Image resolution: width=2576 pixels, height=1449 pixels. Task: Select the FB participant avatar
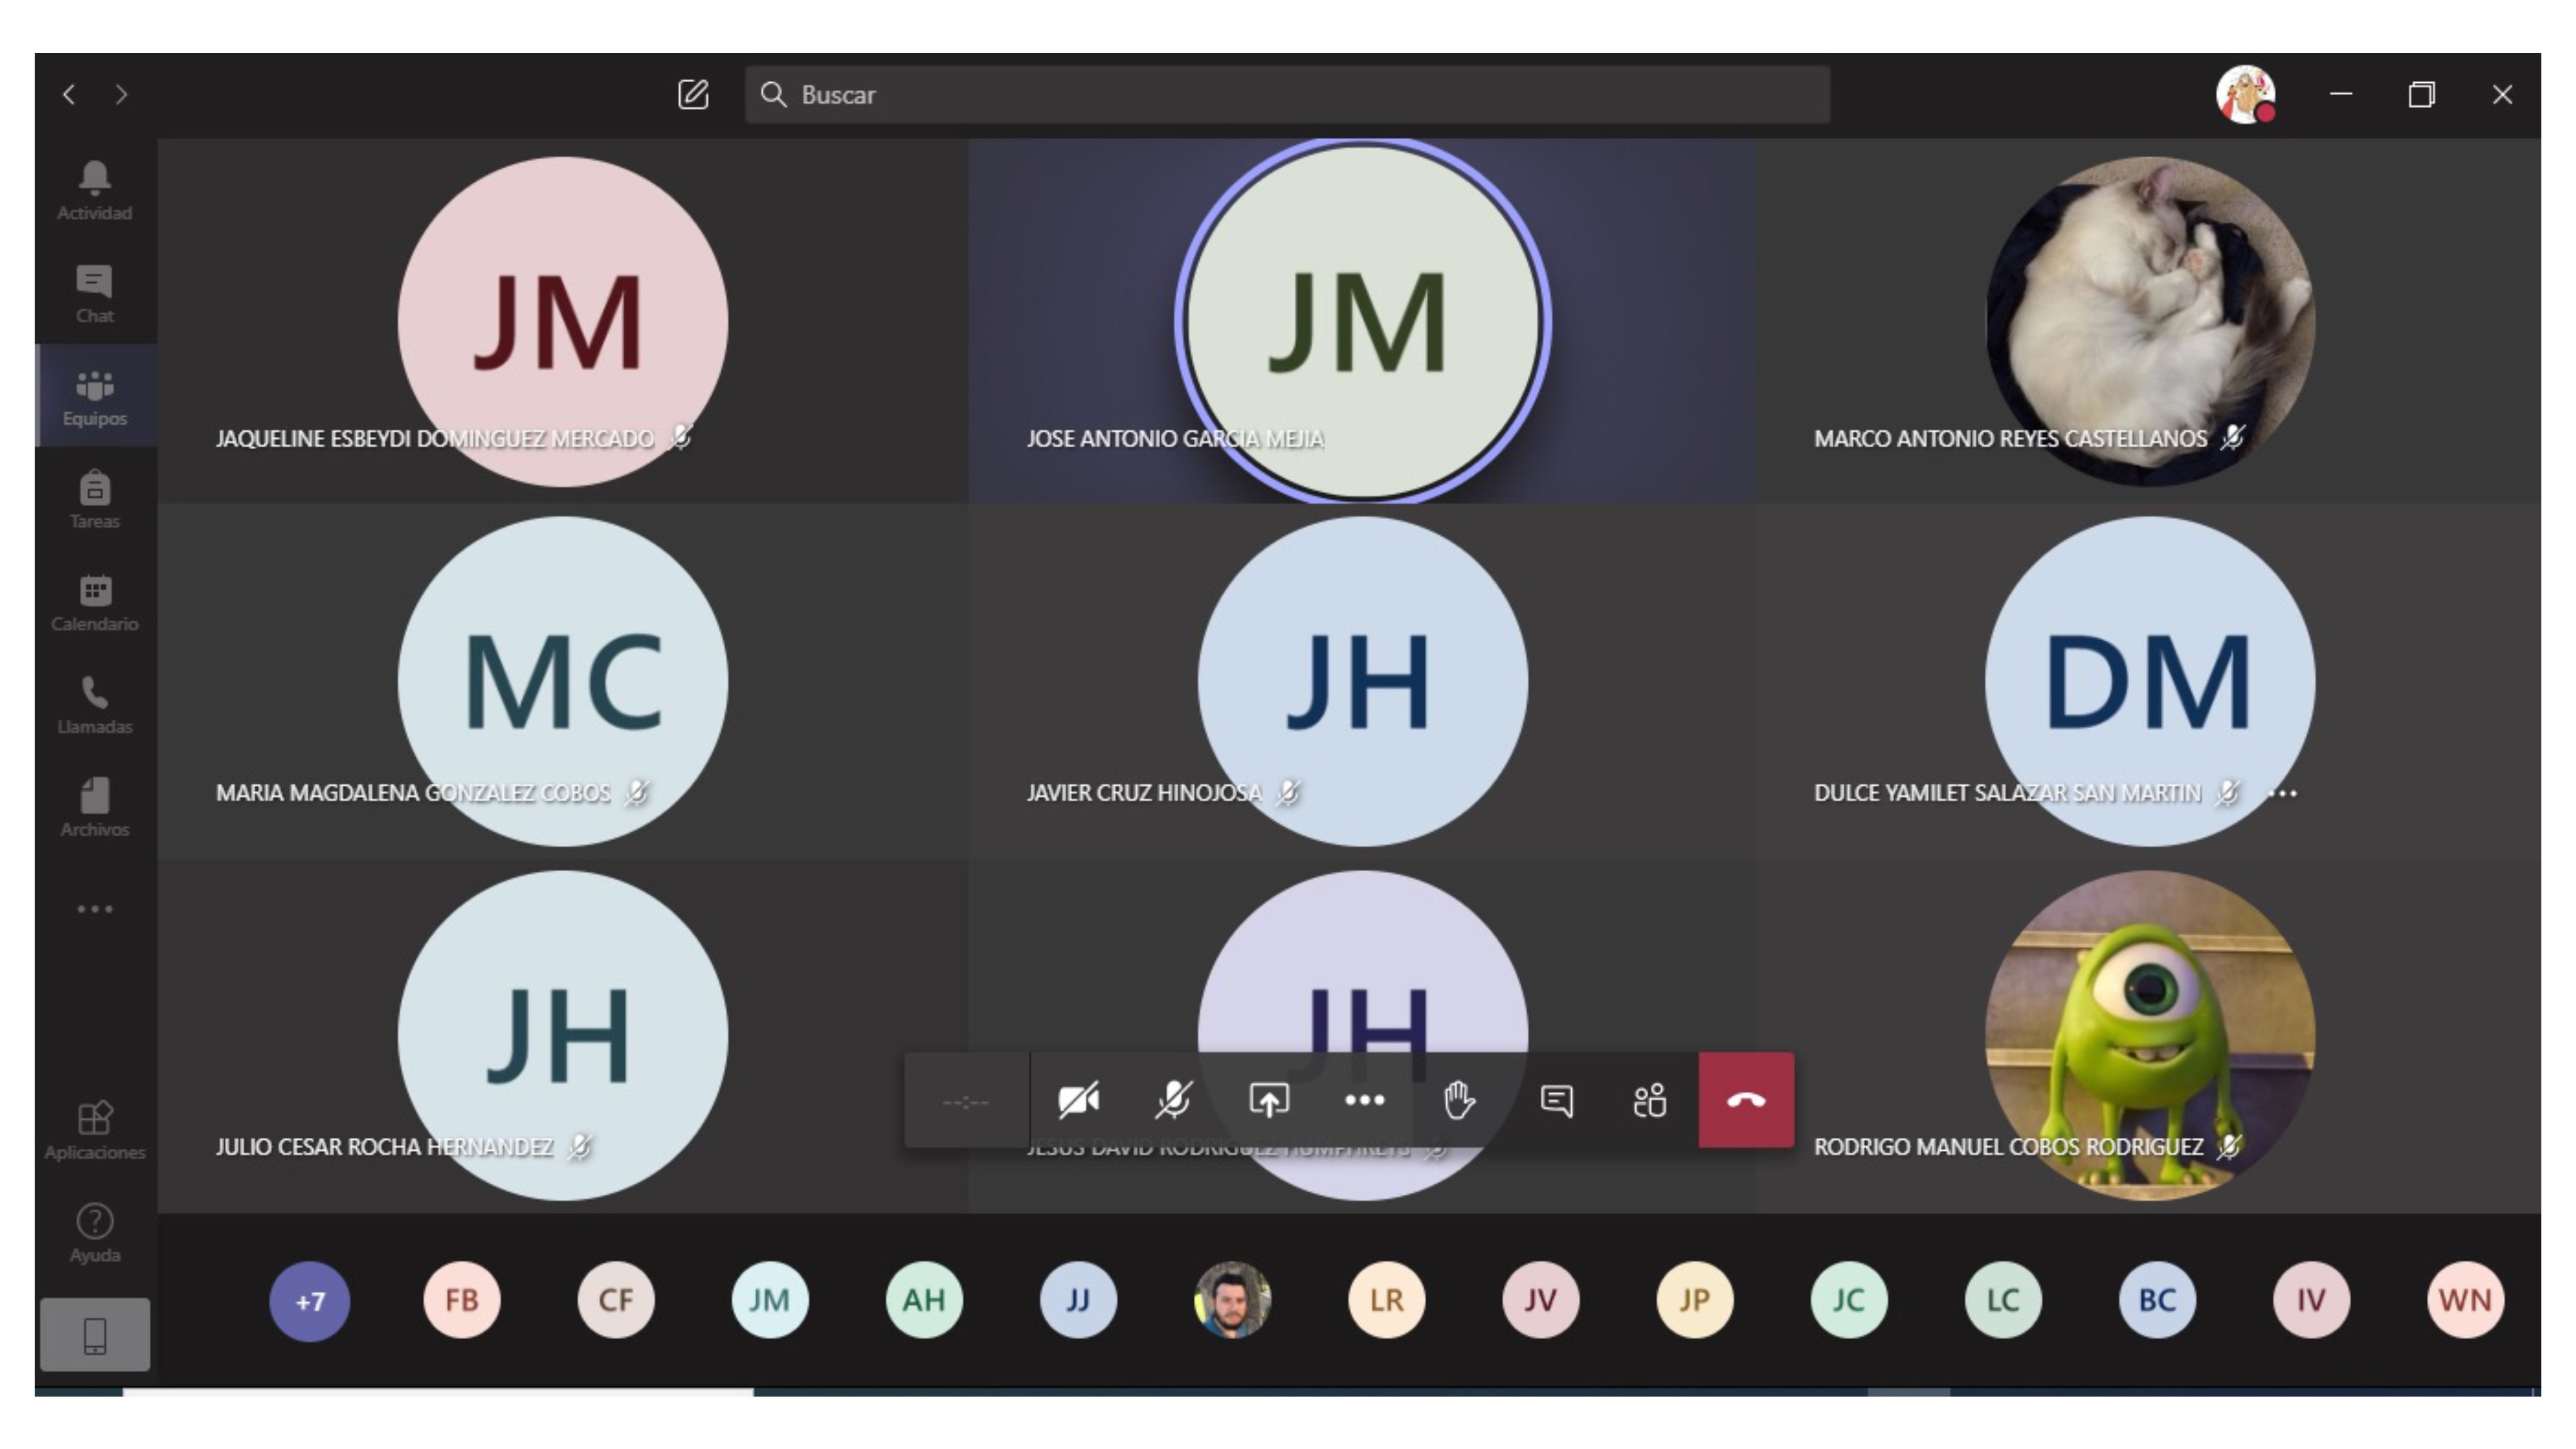pos(462,1301)
